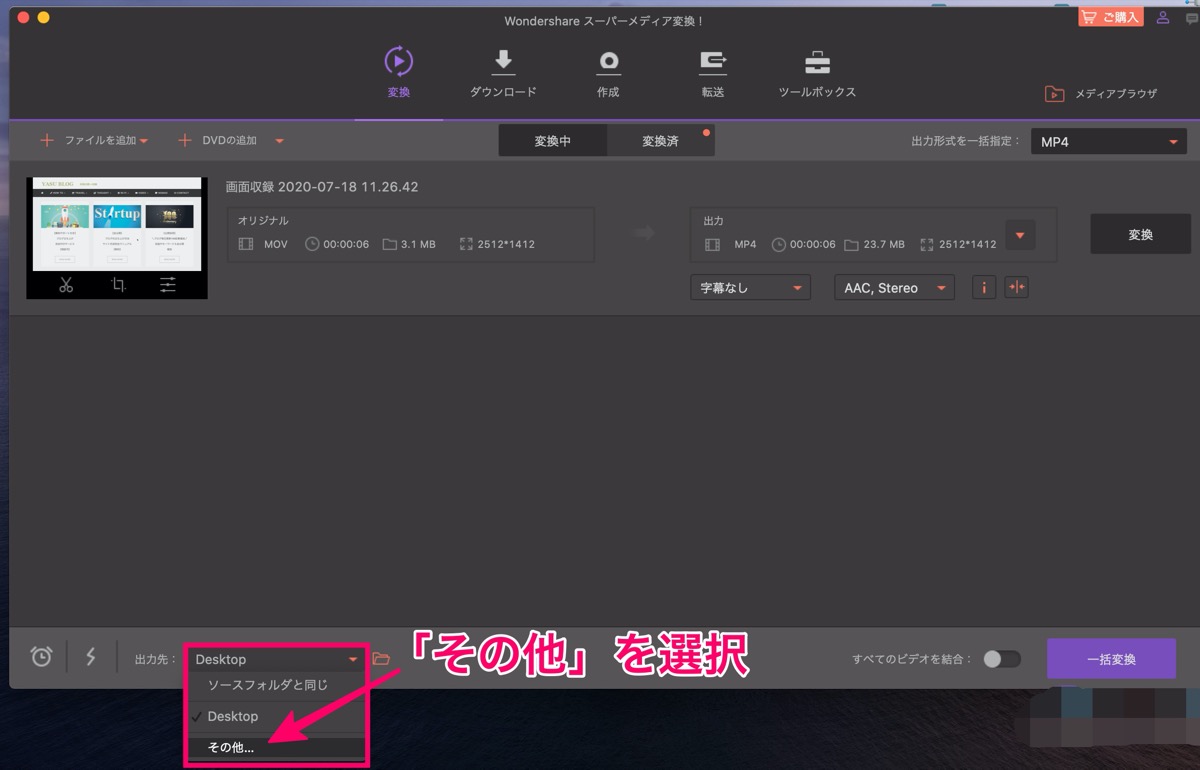Open the AAC, Stereo audio dropdown
The width and height of the screenshot is (1200, 770).
click(x=894, y=288)
